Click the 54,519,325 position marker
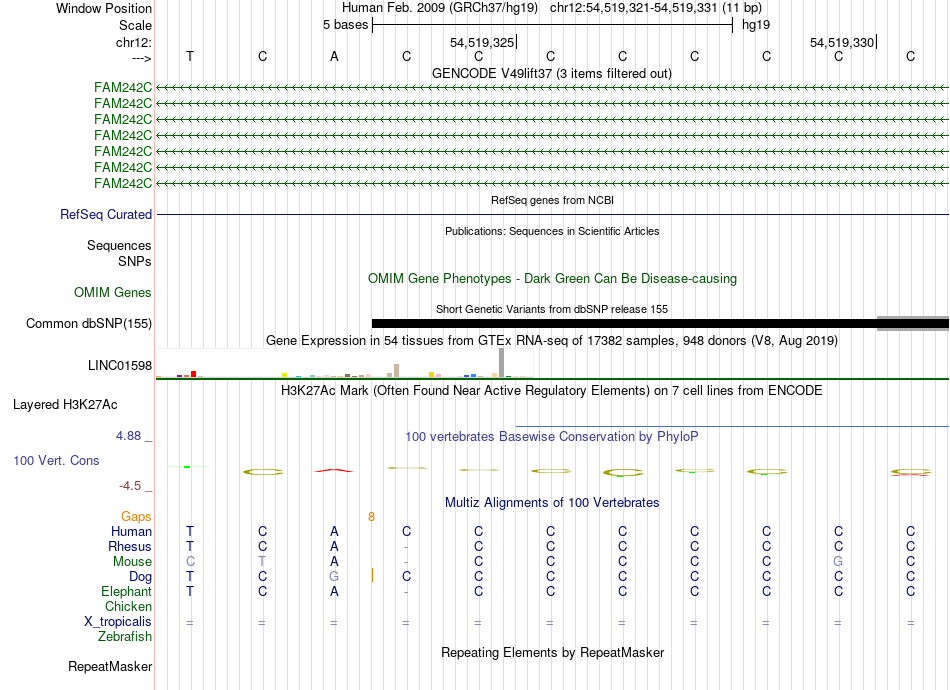Viewport: 950px width, 690px height. 482,42
